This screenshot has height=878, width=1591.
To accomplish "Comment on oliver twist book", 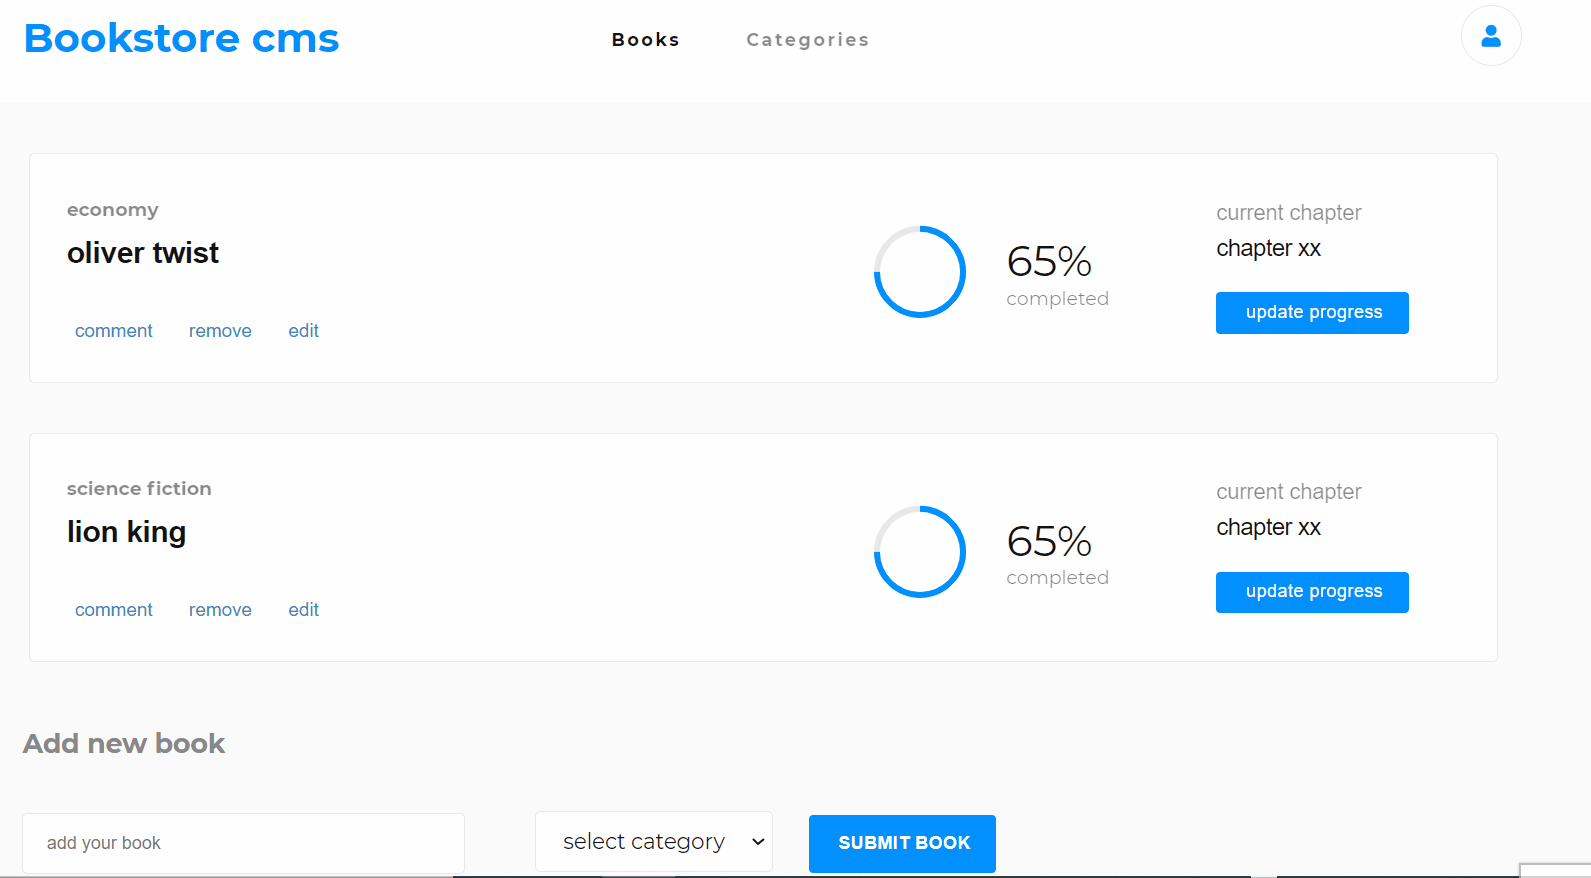I will pyautogui.click(x=114, y=331).
